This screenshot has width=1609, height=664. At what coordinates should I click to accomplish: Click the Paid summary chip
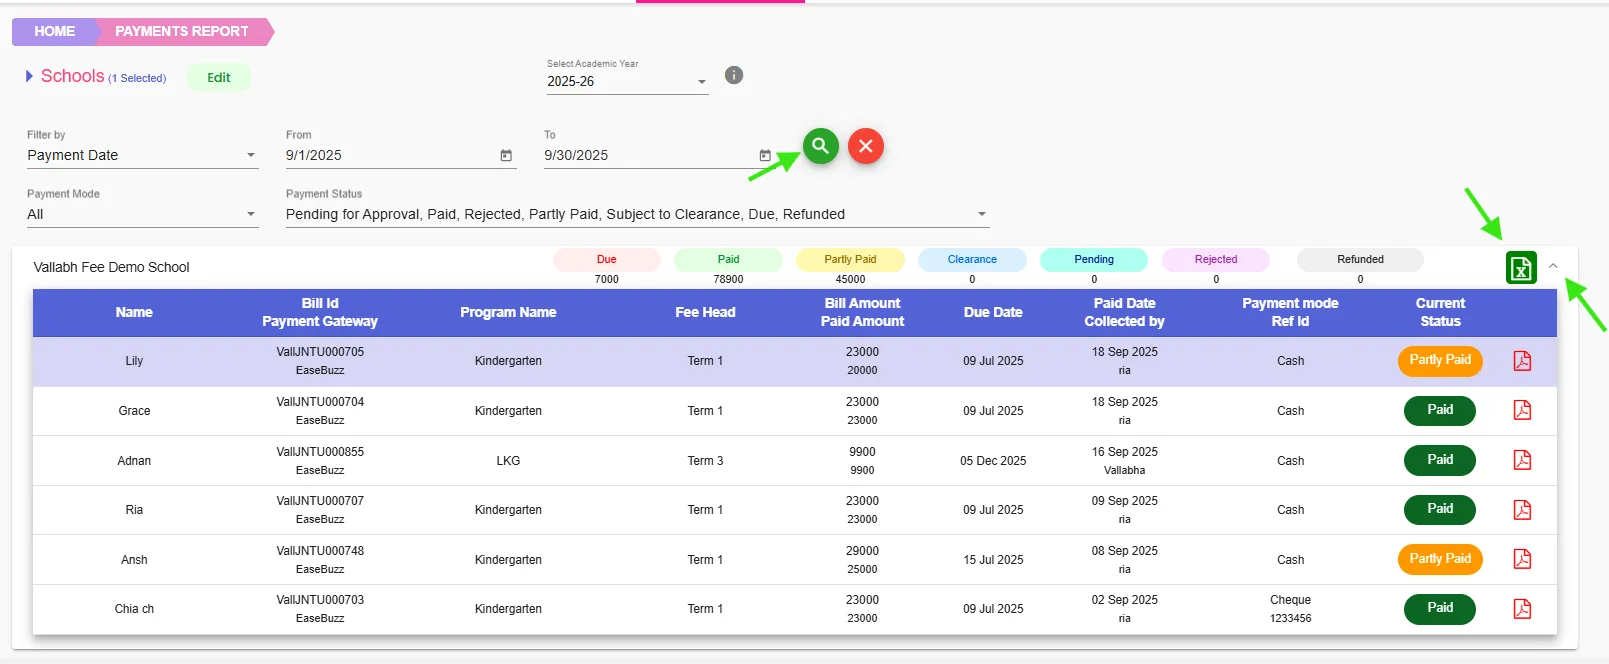[729, 259]
